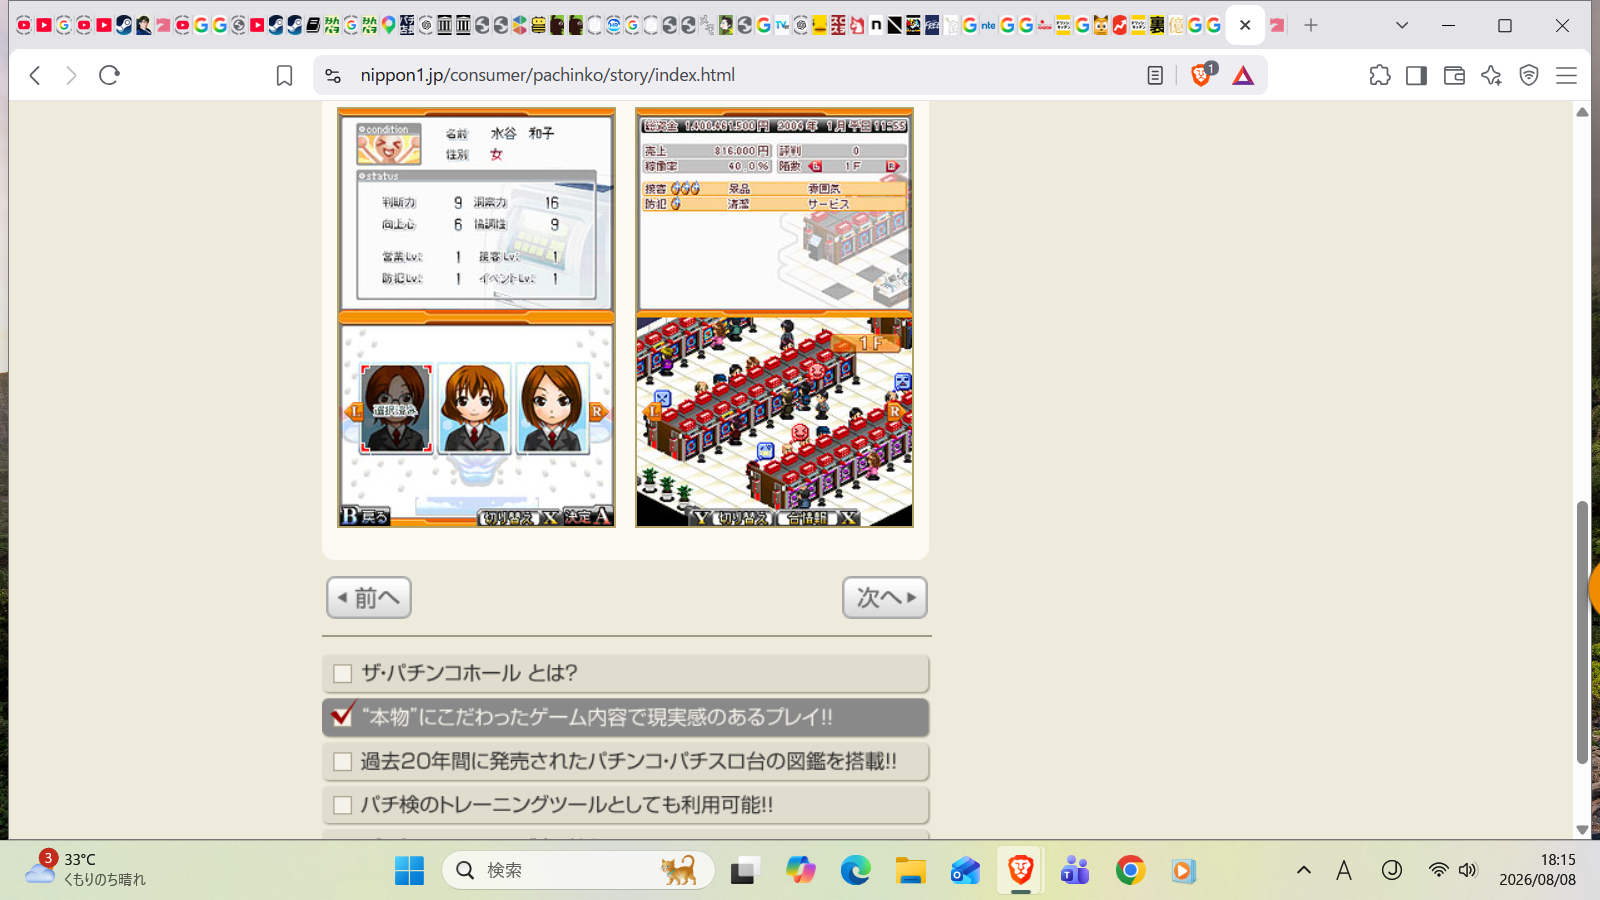Open Task View on the taskbar
Image resolution: width=1600 pixels, height=900 pixels.
point(744,871)
